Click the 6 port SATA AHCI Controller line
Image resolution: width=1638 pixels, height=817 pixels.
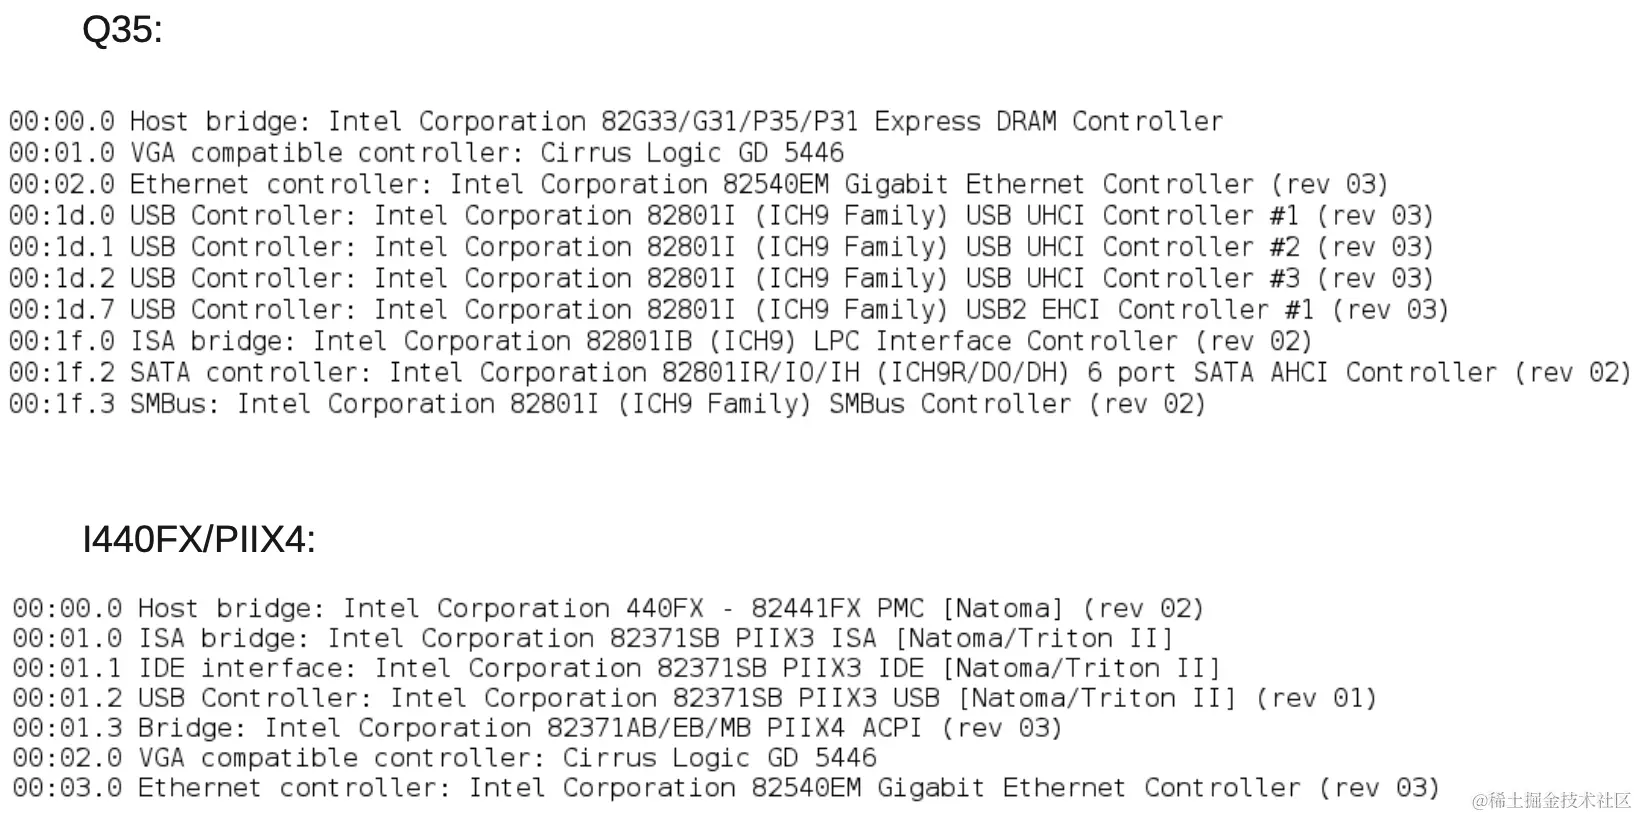coord(820,372)
